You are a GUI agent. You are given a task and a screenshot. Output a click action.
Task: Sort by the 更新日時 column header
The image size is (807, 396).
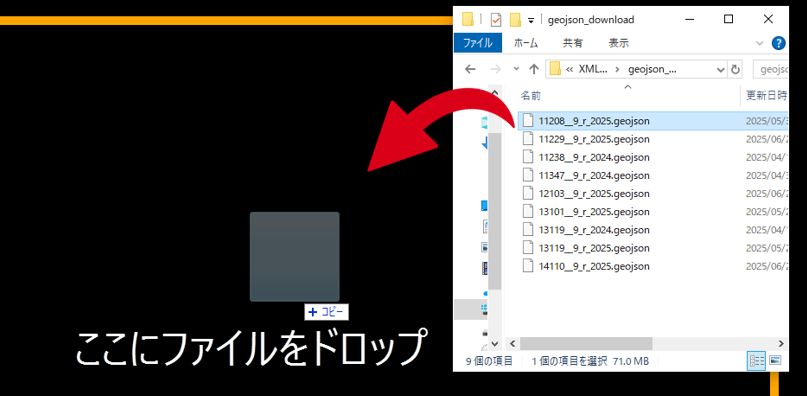[x=766, y=95]
